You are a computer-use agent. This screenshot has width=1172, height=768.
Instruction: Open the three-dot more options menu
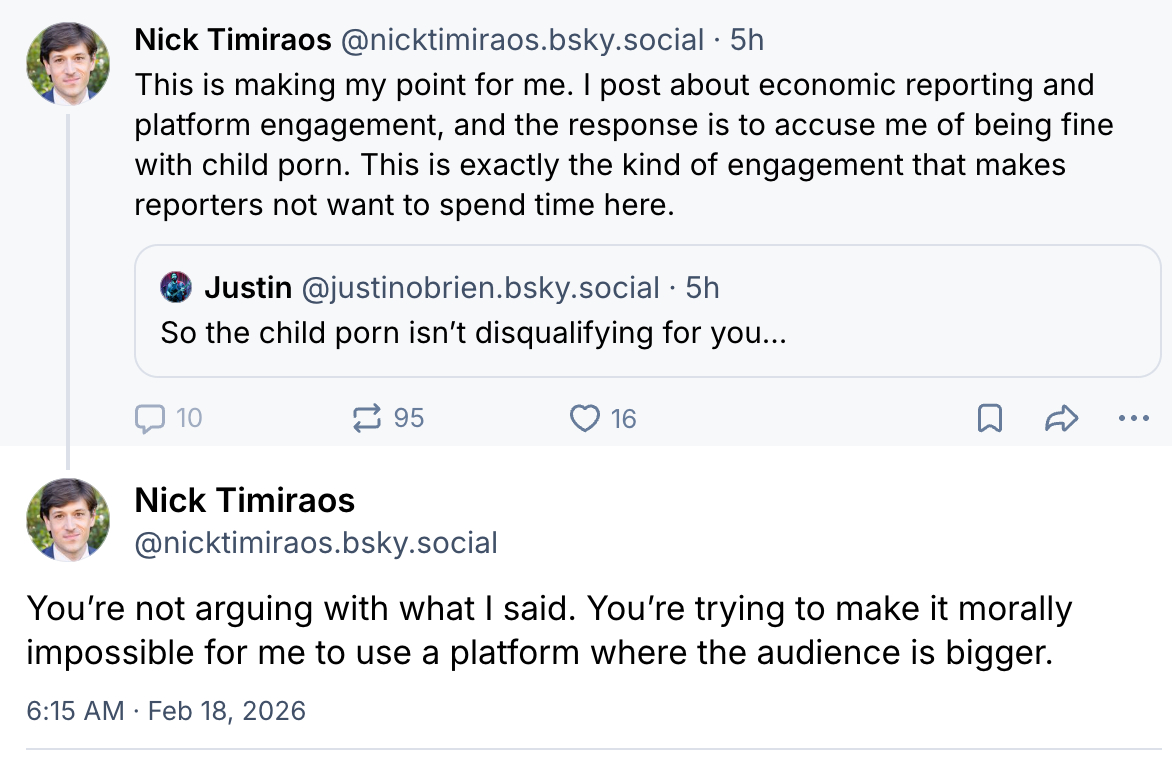point(1133,418)
